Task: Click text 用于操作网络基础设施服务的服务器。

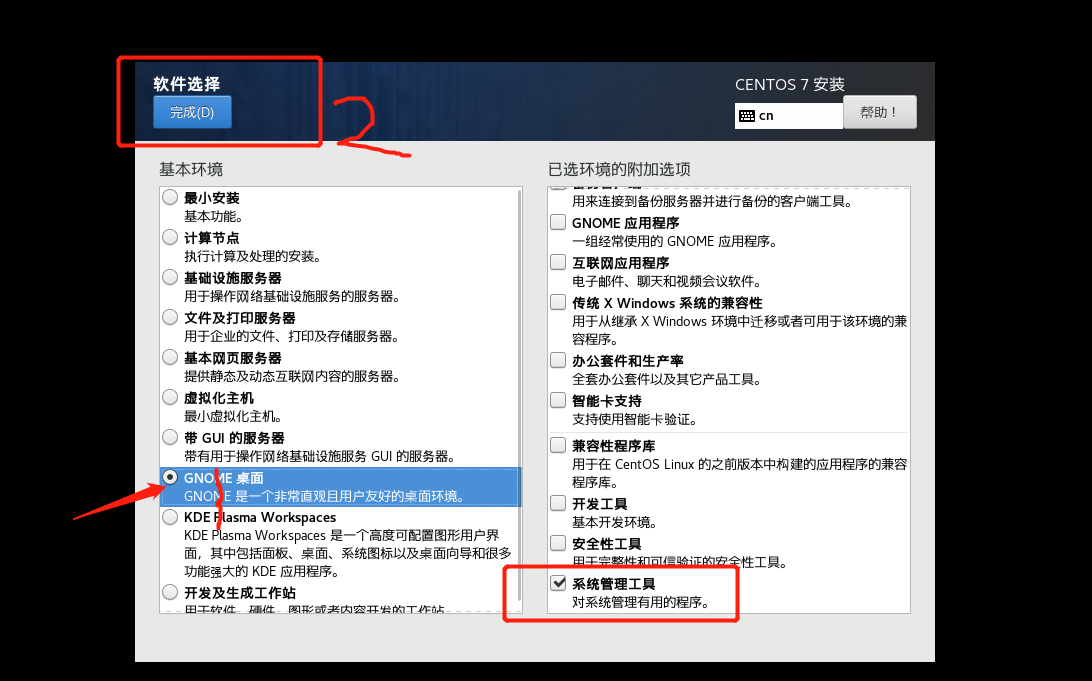Action: point(292,297)
